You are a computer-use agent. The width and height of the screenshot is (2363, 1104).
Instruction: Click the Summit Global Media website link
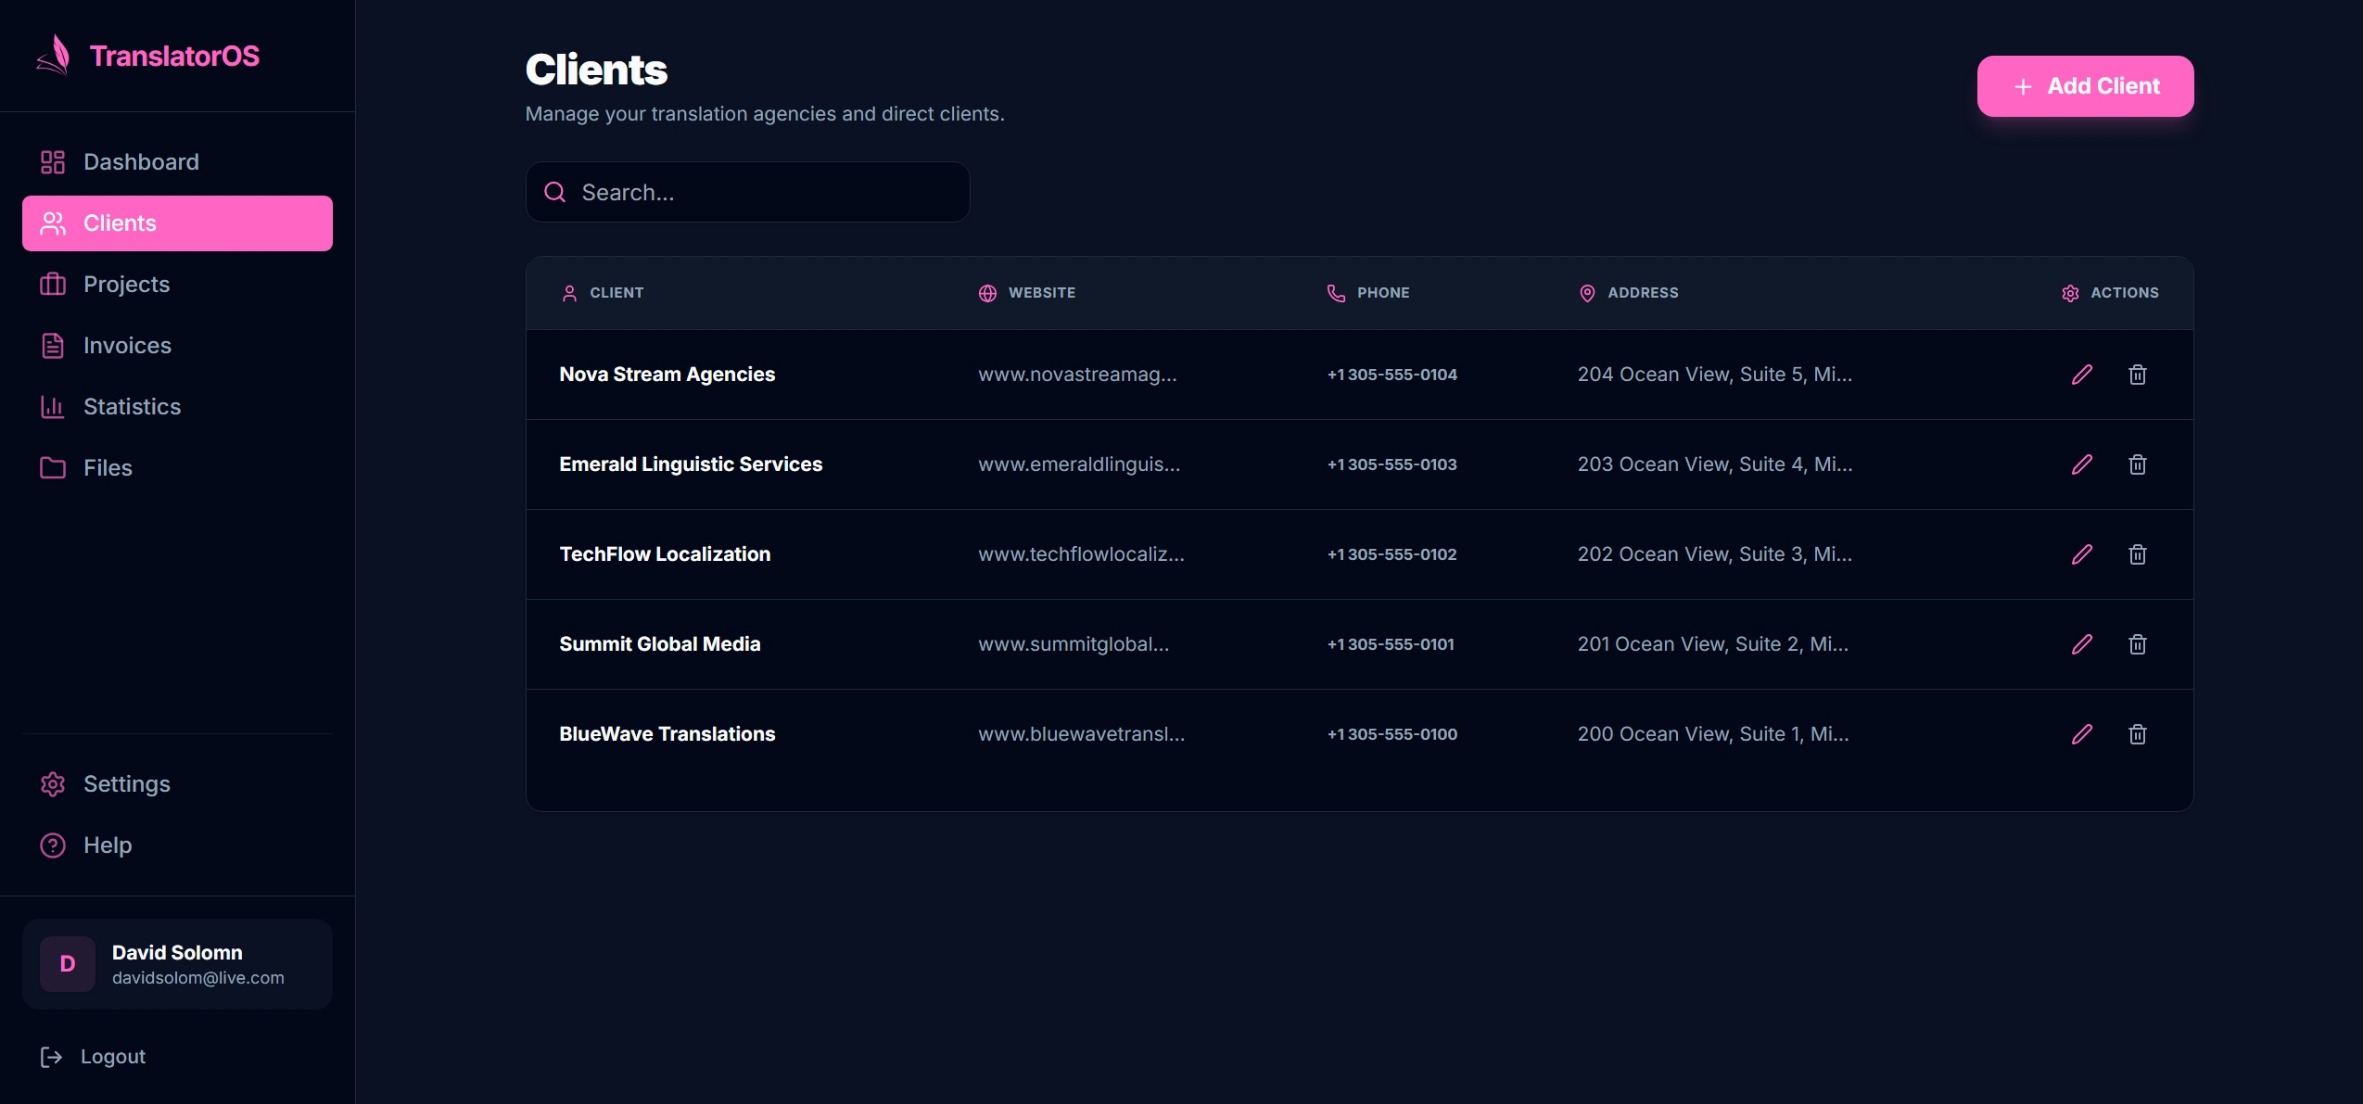tap(1074, 644)
